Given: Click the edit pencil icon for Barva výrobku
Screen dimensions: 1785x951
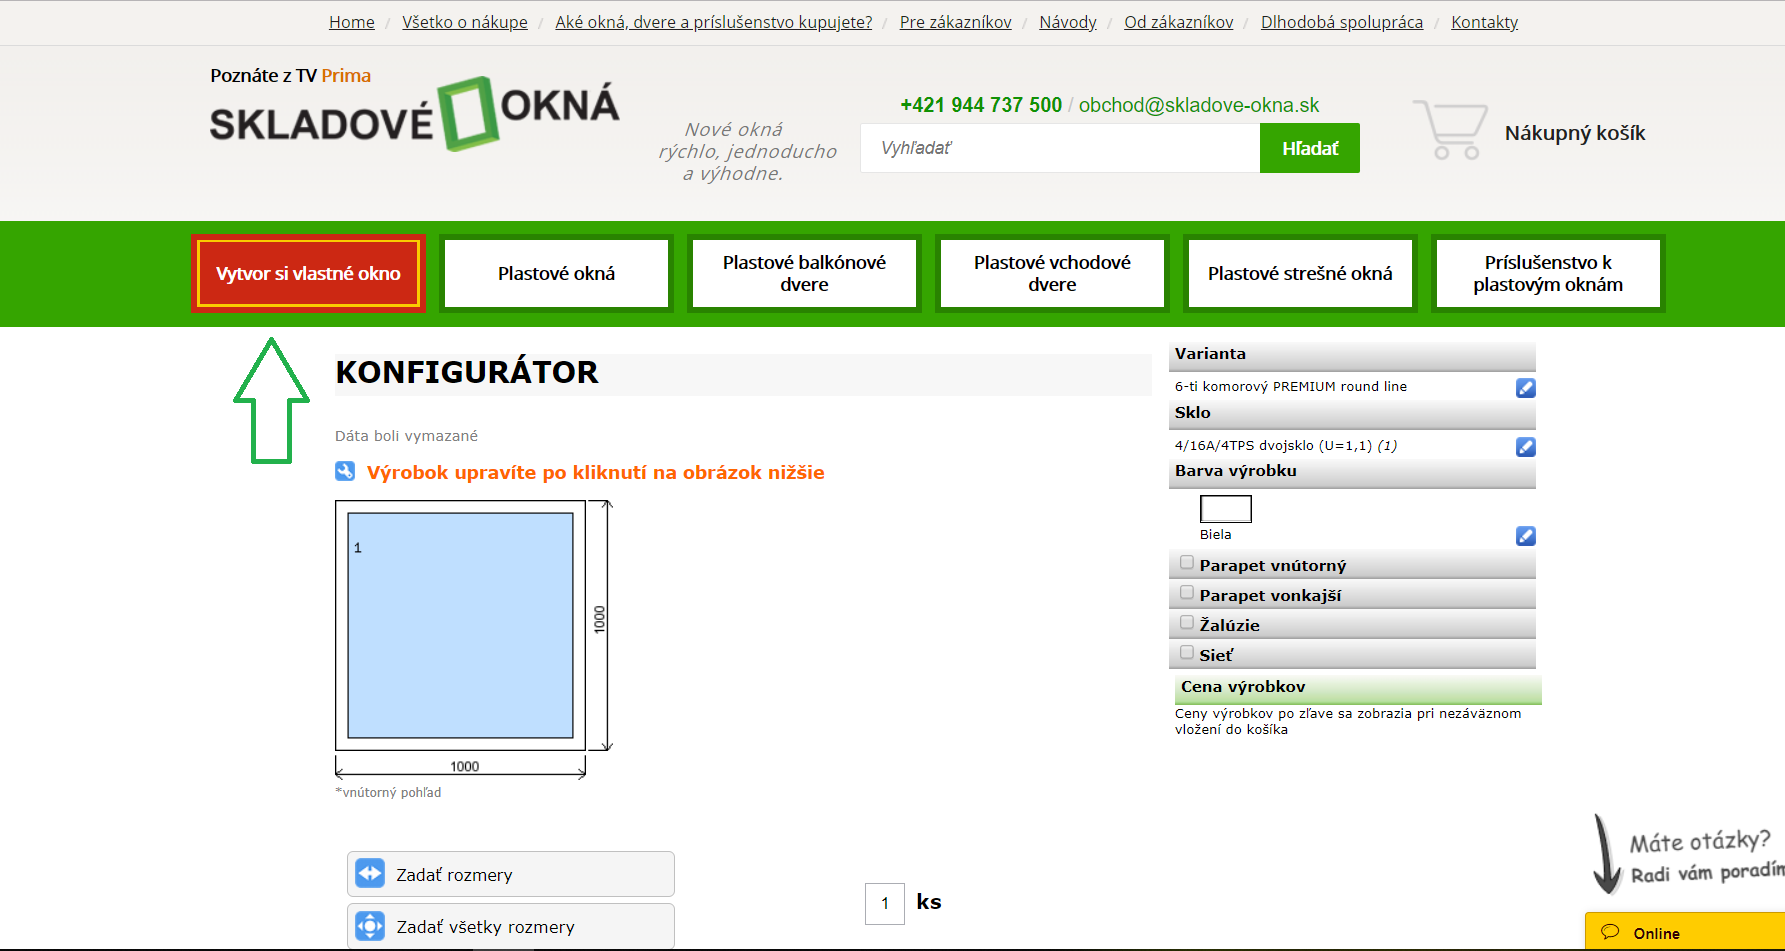Looking at the screenshot, I should point(1525,536).
